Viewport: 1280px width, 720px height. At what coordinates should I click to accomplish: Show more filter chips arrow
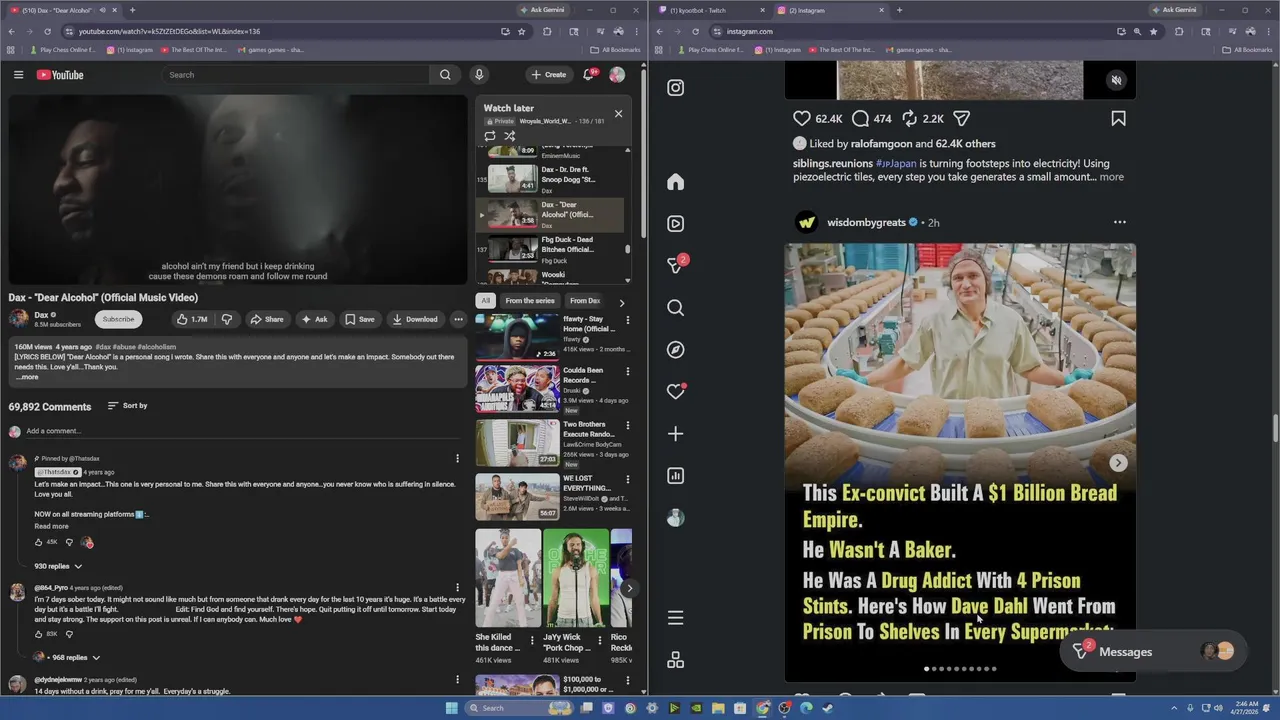point(621,302)
